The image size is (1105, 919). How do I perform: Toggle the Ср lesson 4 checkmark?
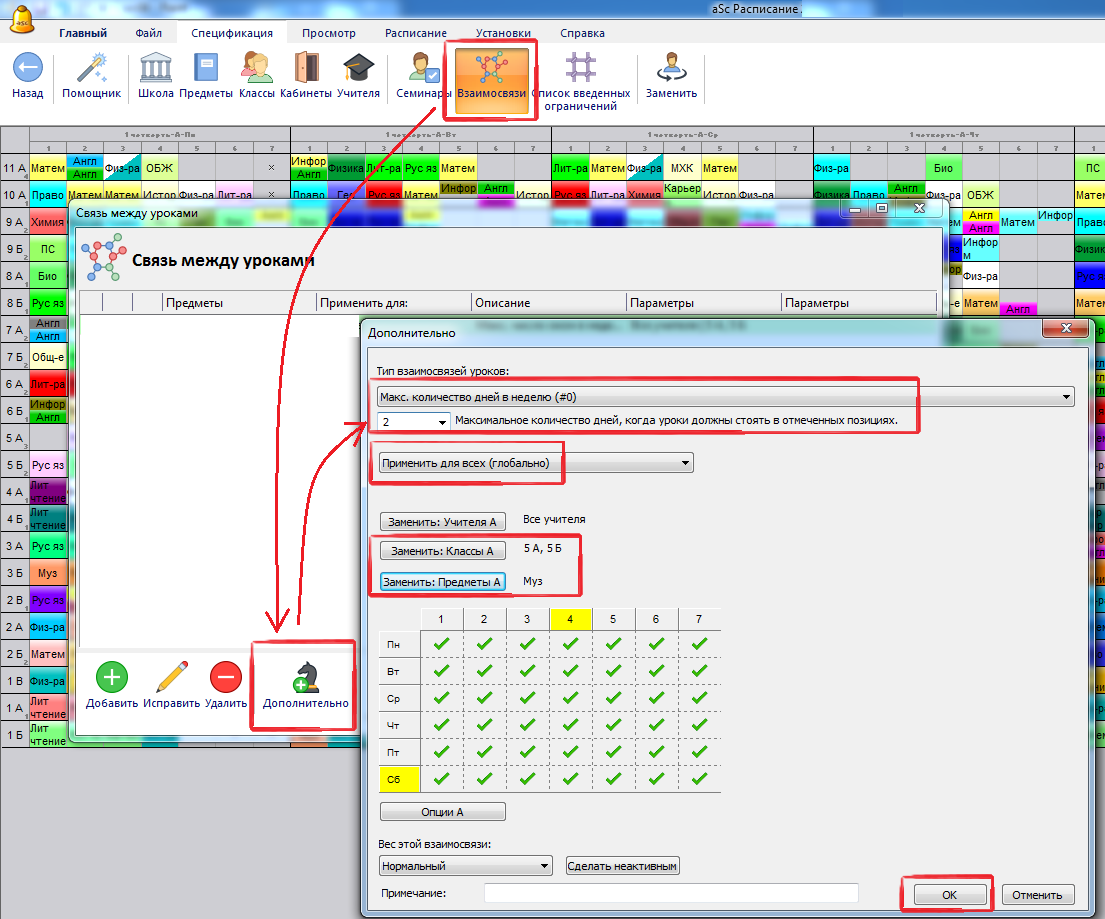click(x=570, y=698)
